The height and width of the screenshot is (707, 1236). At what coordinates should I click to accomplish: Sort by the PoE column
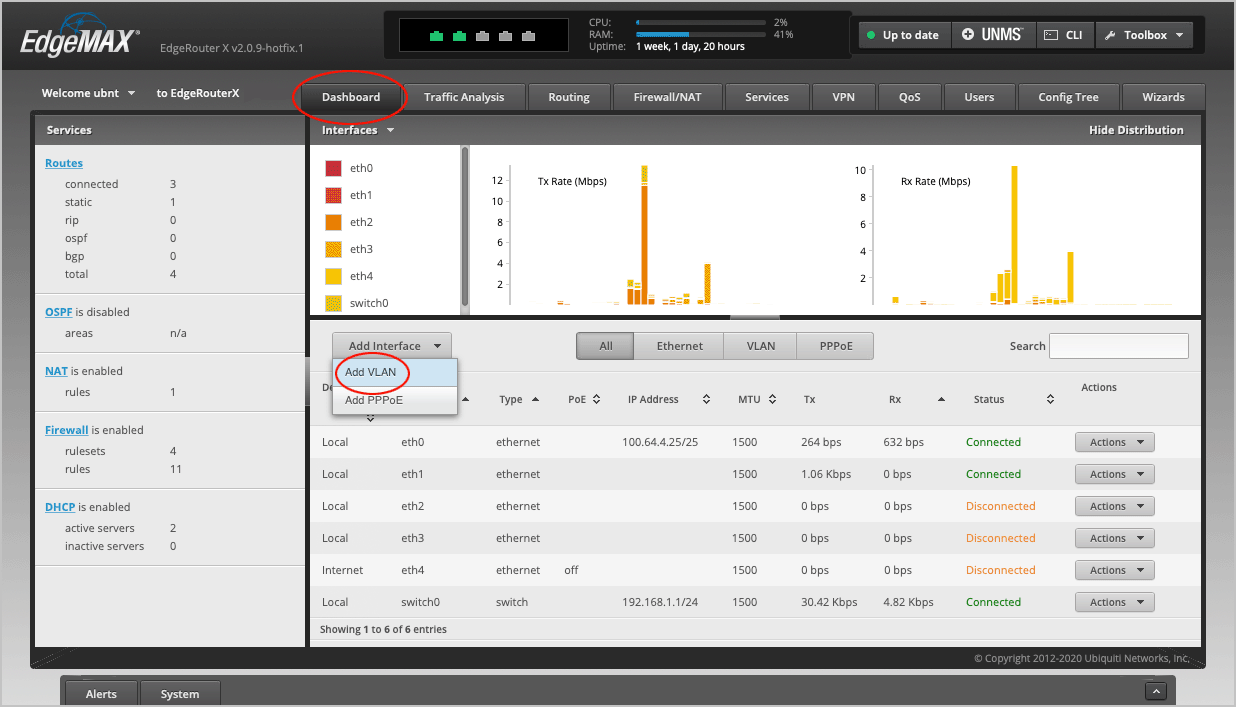pos(584,399)
